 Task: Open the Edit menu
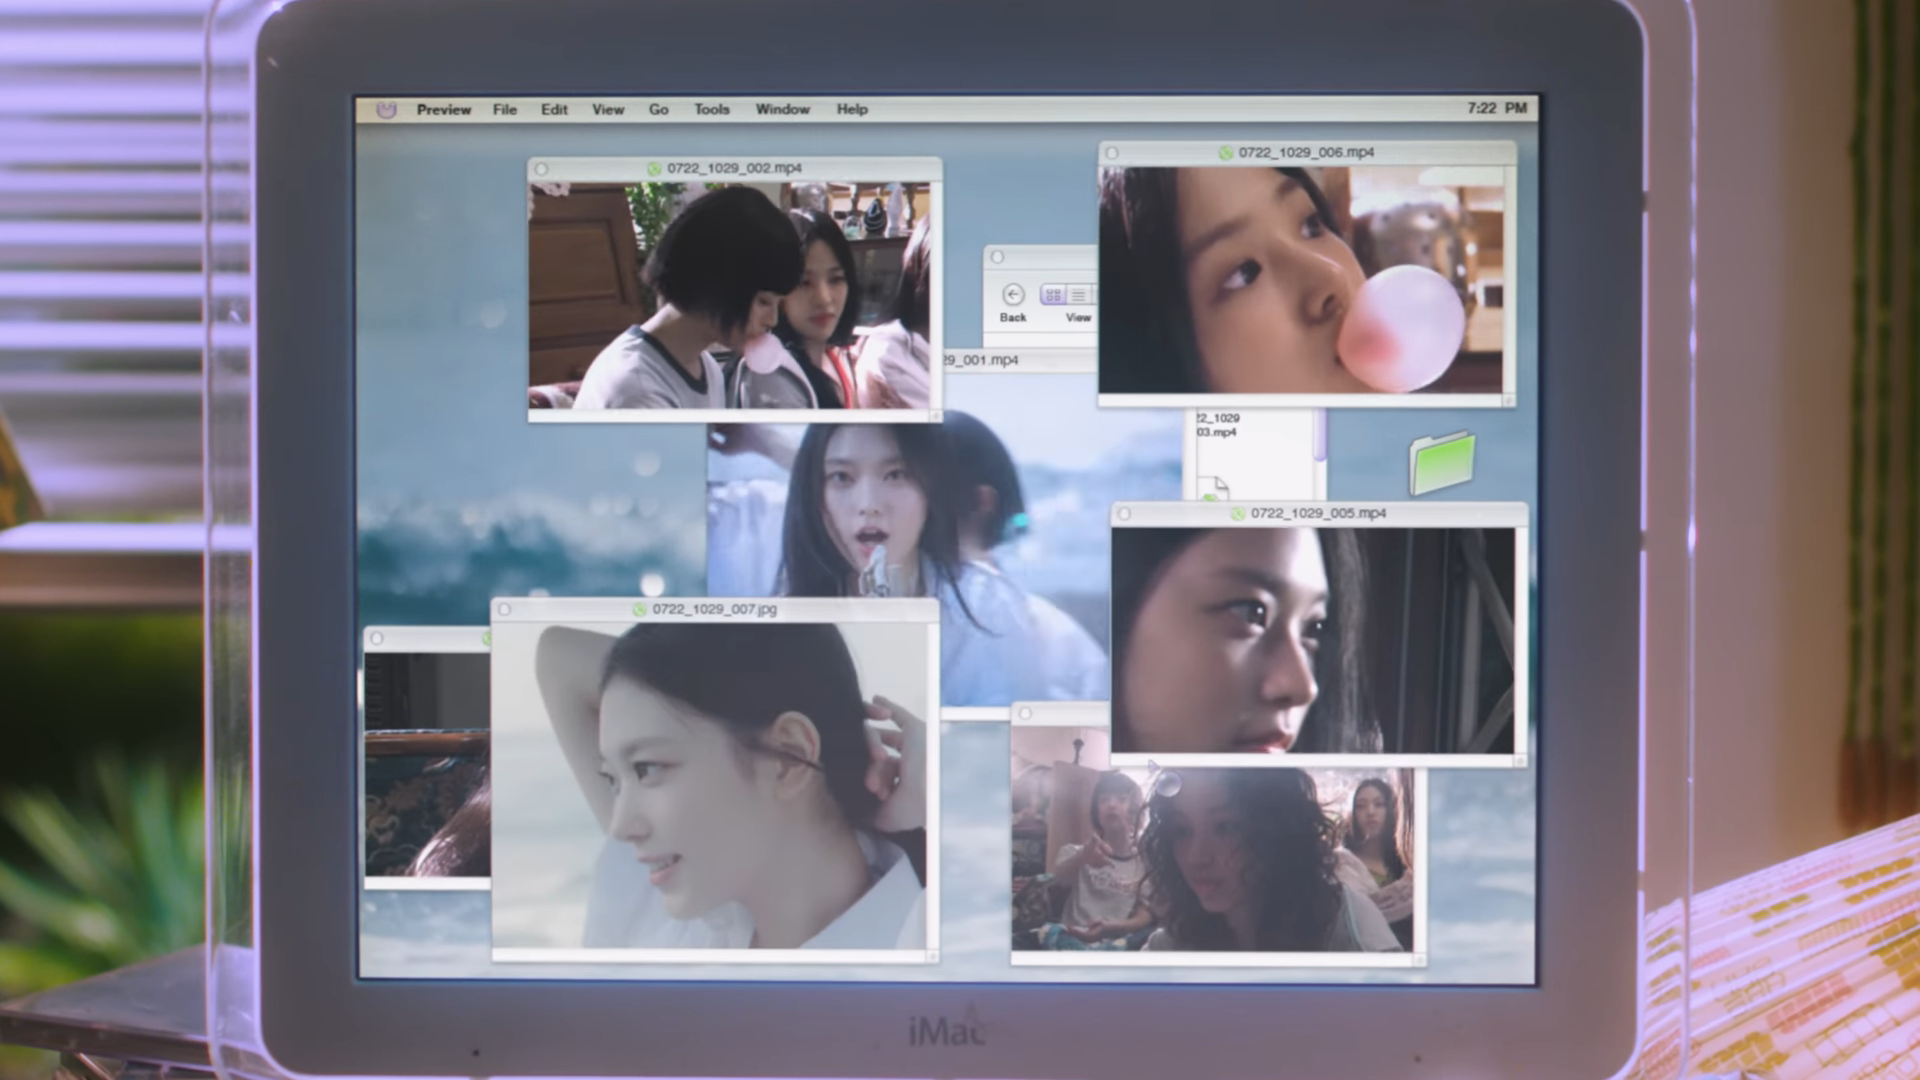coord(554,109)
